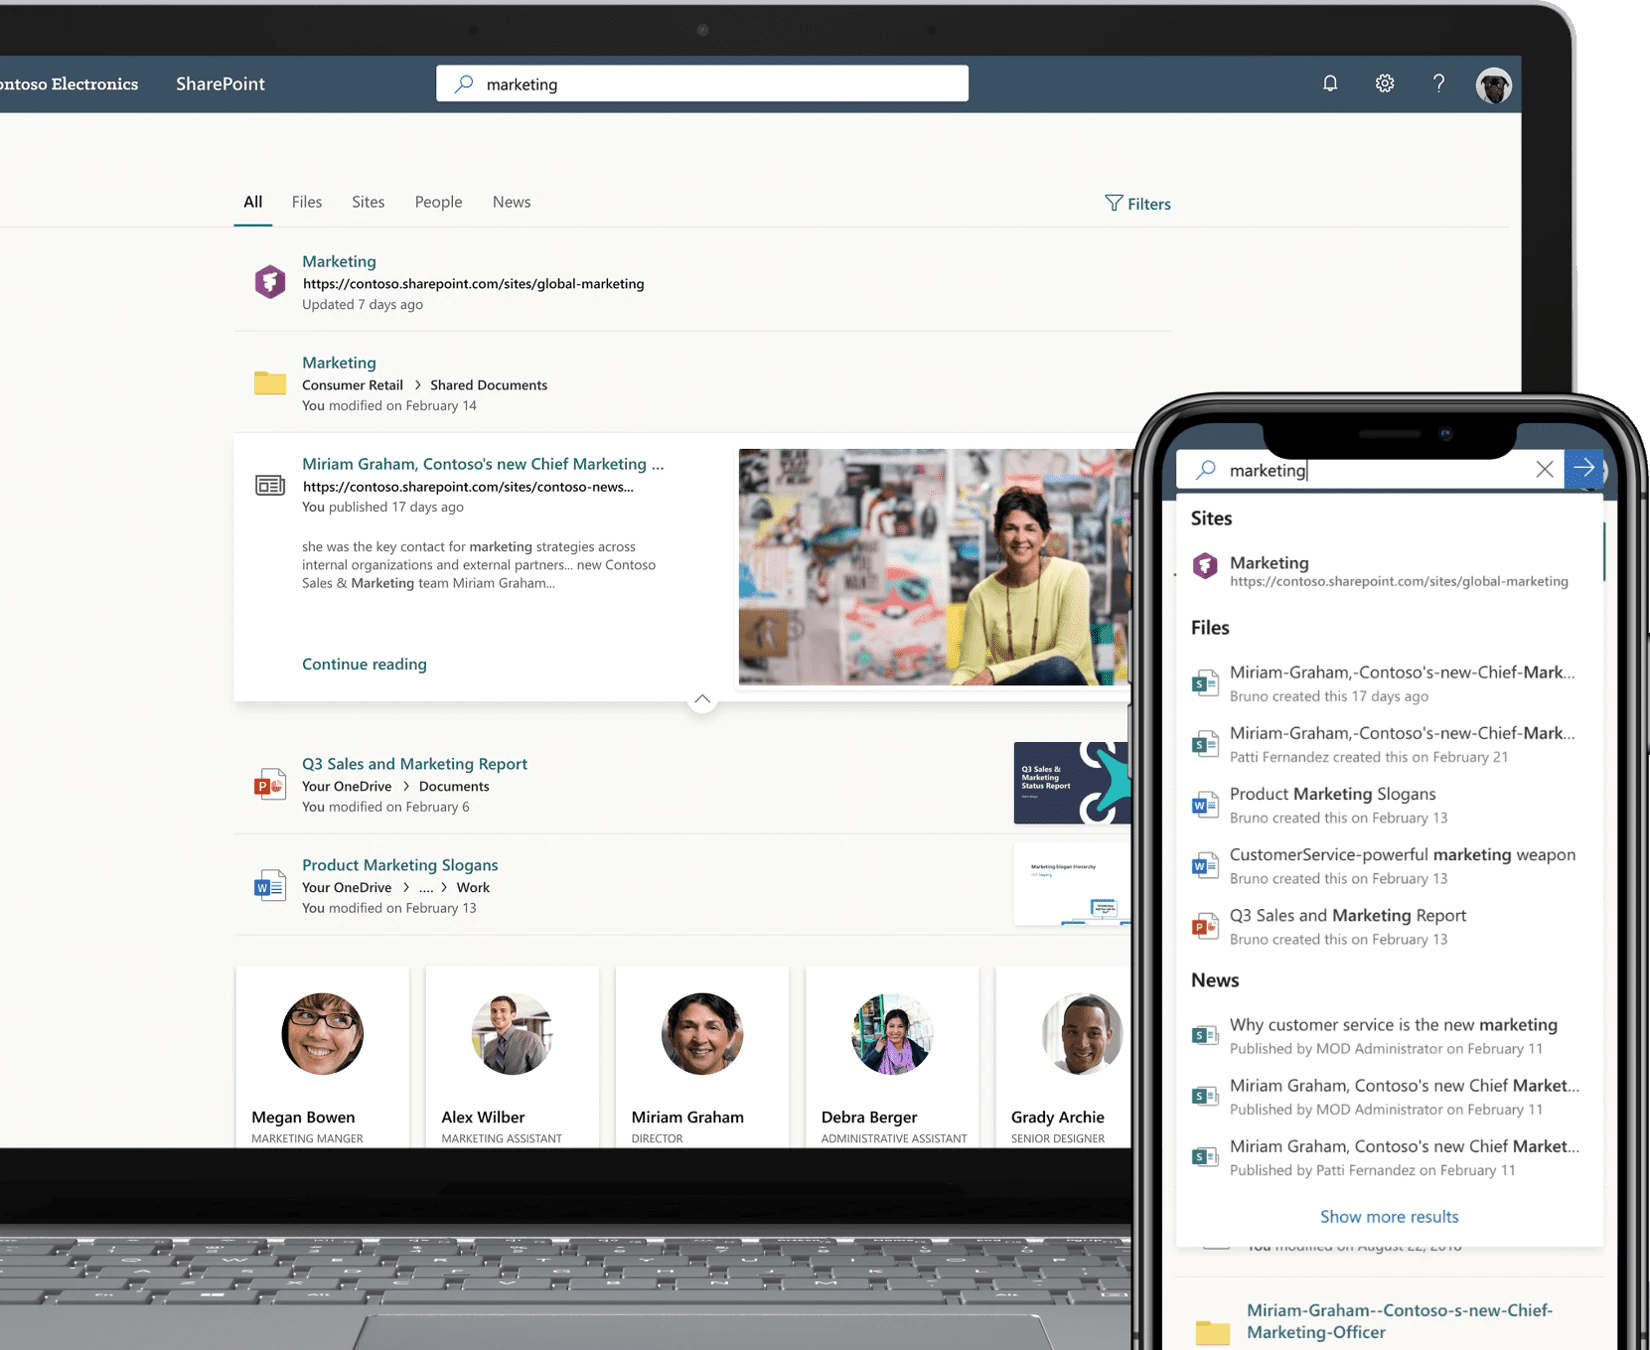Click Work breadcrumb in Slogans path
1650x1350 pixels.
pyautogui.click(x=473, y=888)
